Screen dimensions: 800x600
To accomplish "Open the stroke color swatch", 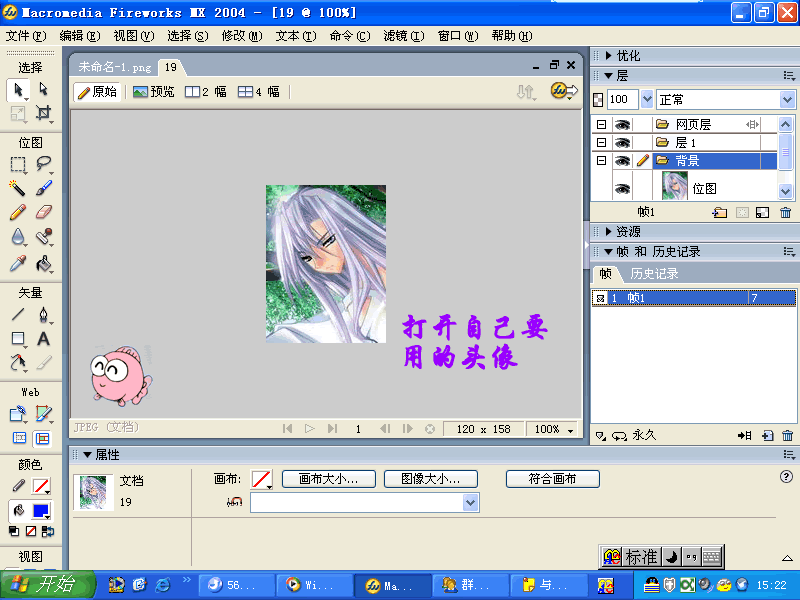I will tap(41, 486).
